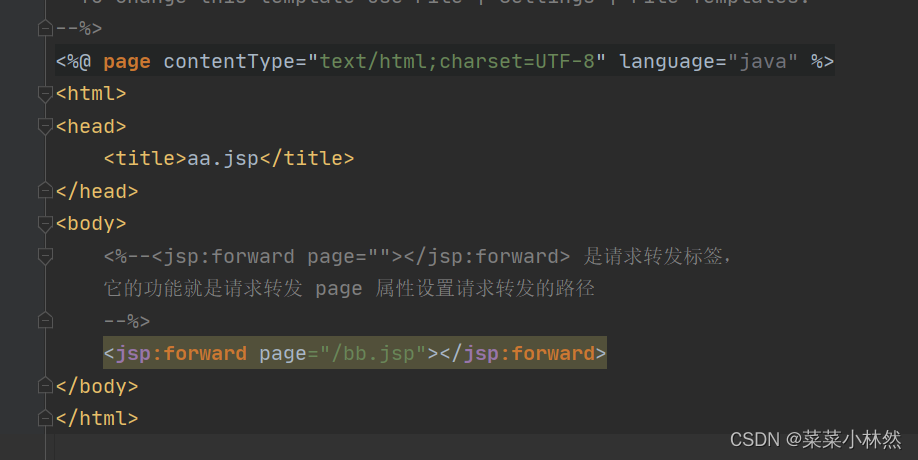Fold the jsp:forward comment block start
This screenshot has height=460, width=918.
click(44, 256)
